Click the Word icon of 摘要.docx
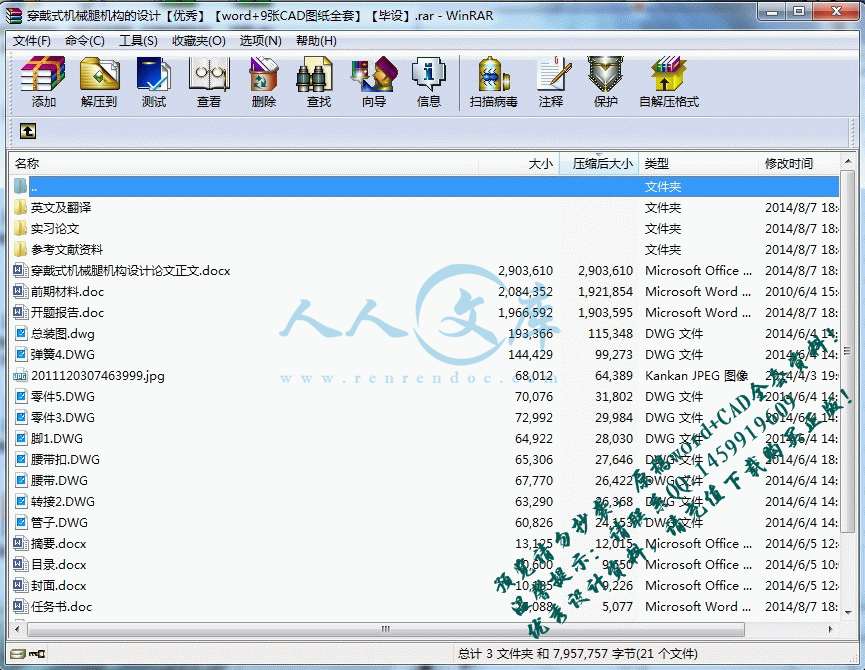The width and height of the screenshot is (865, 670). tap(20, 544)
